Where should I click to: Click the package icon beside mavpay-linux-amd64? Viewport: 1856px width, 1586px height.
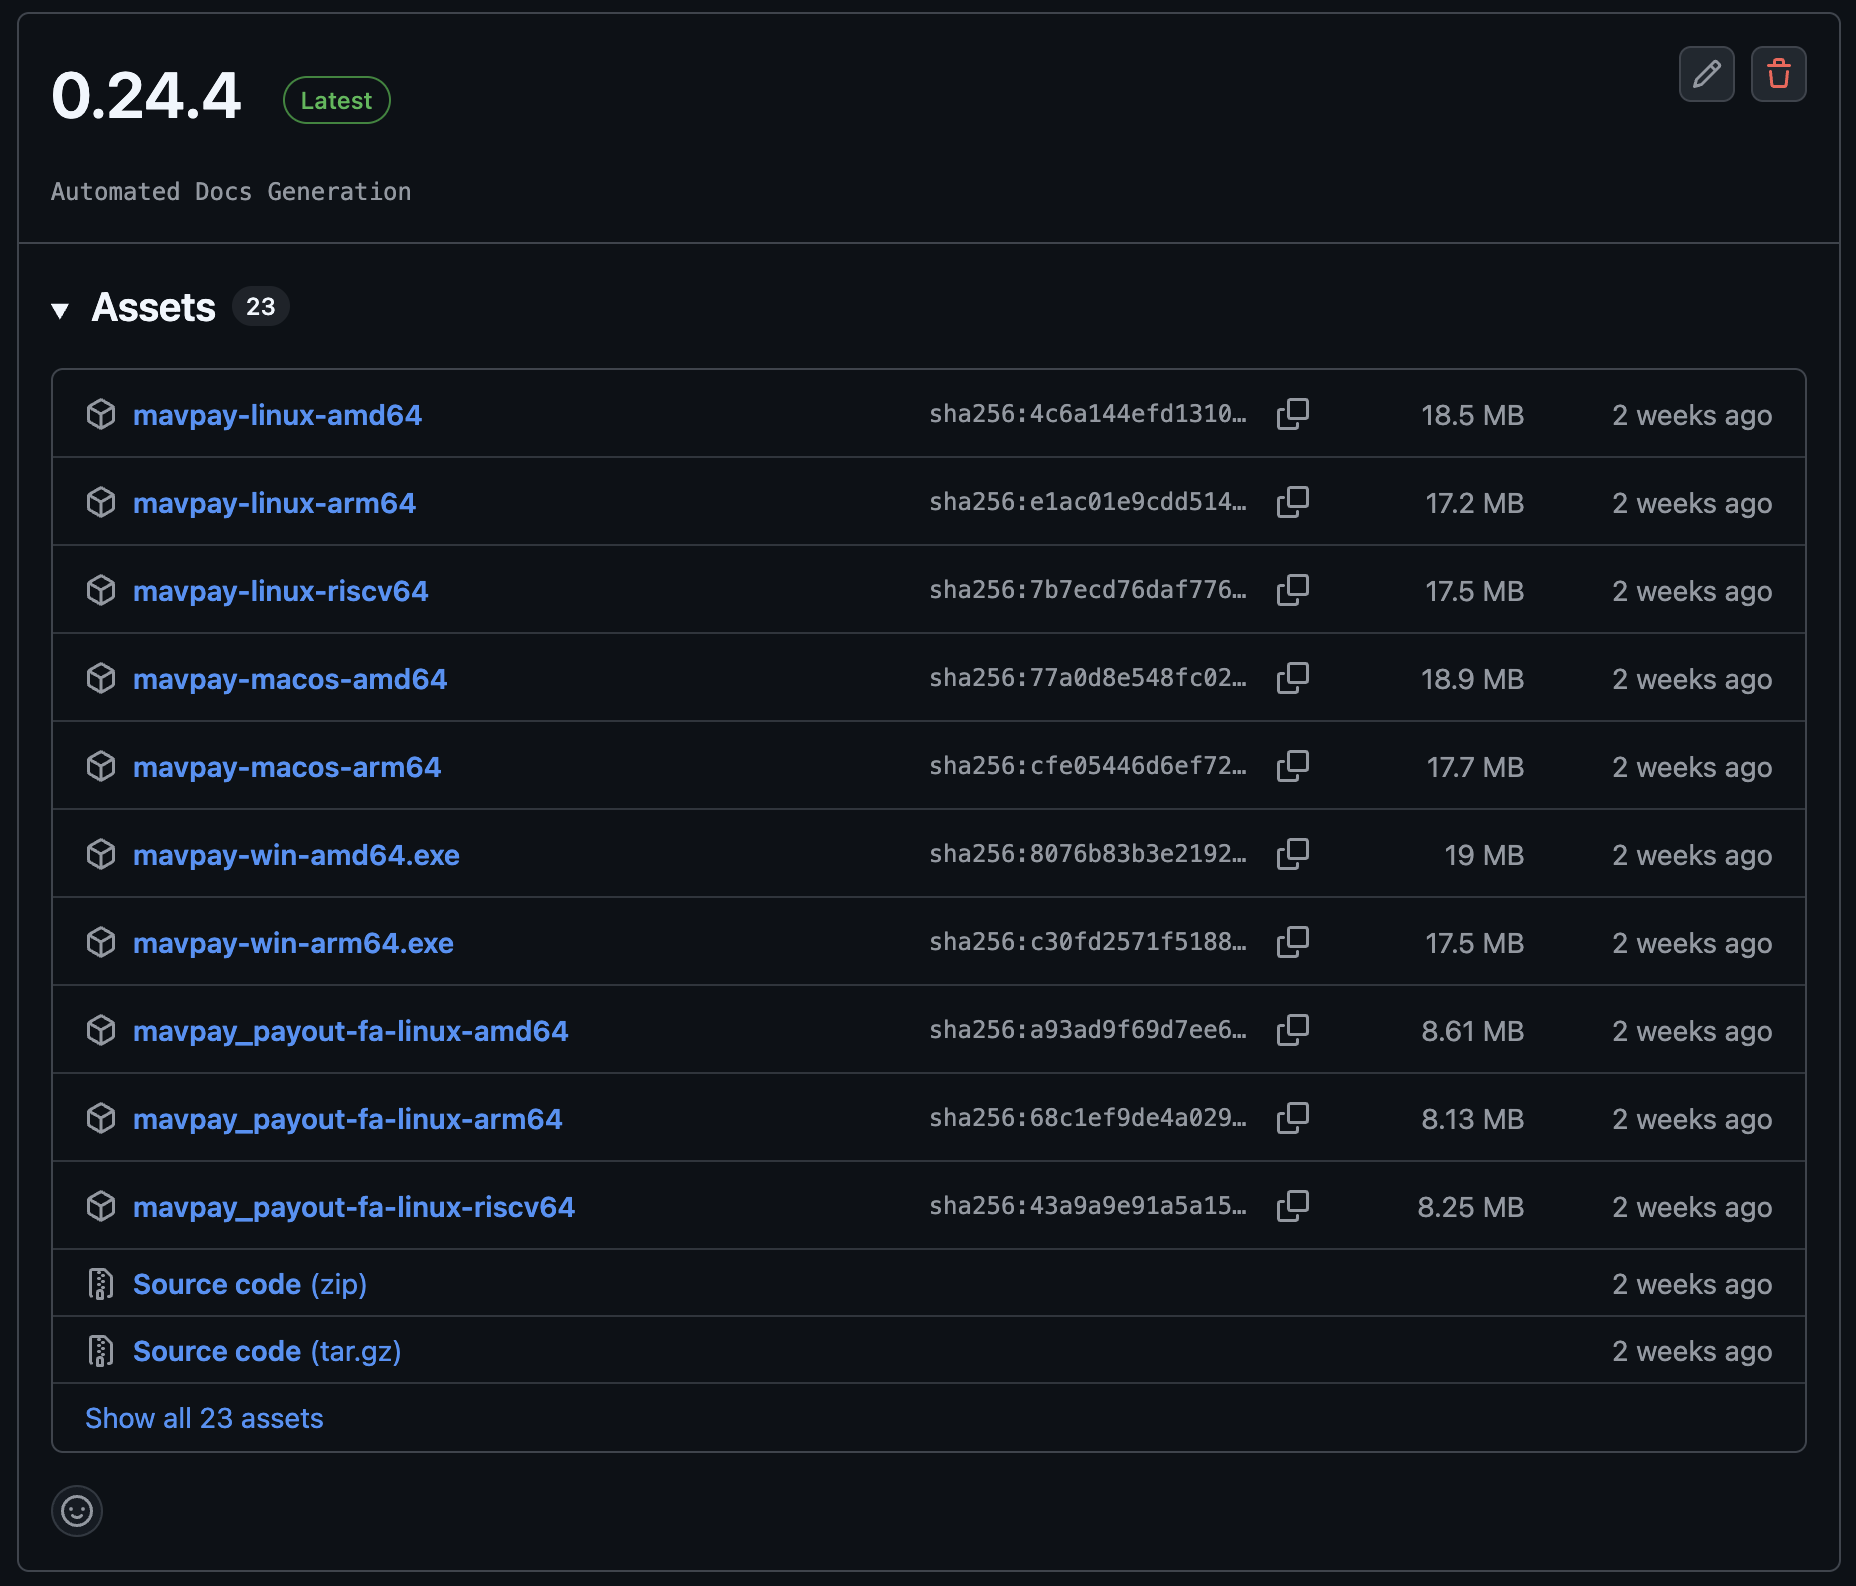[101, 414]
